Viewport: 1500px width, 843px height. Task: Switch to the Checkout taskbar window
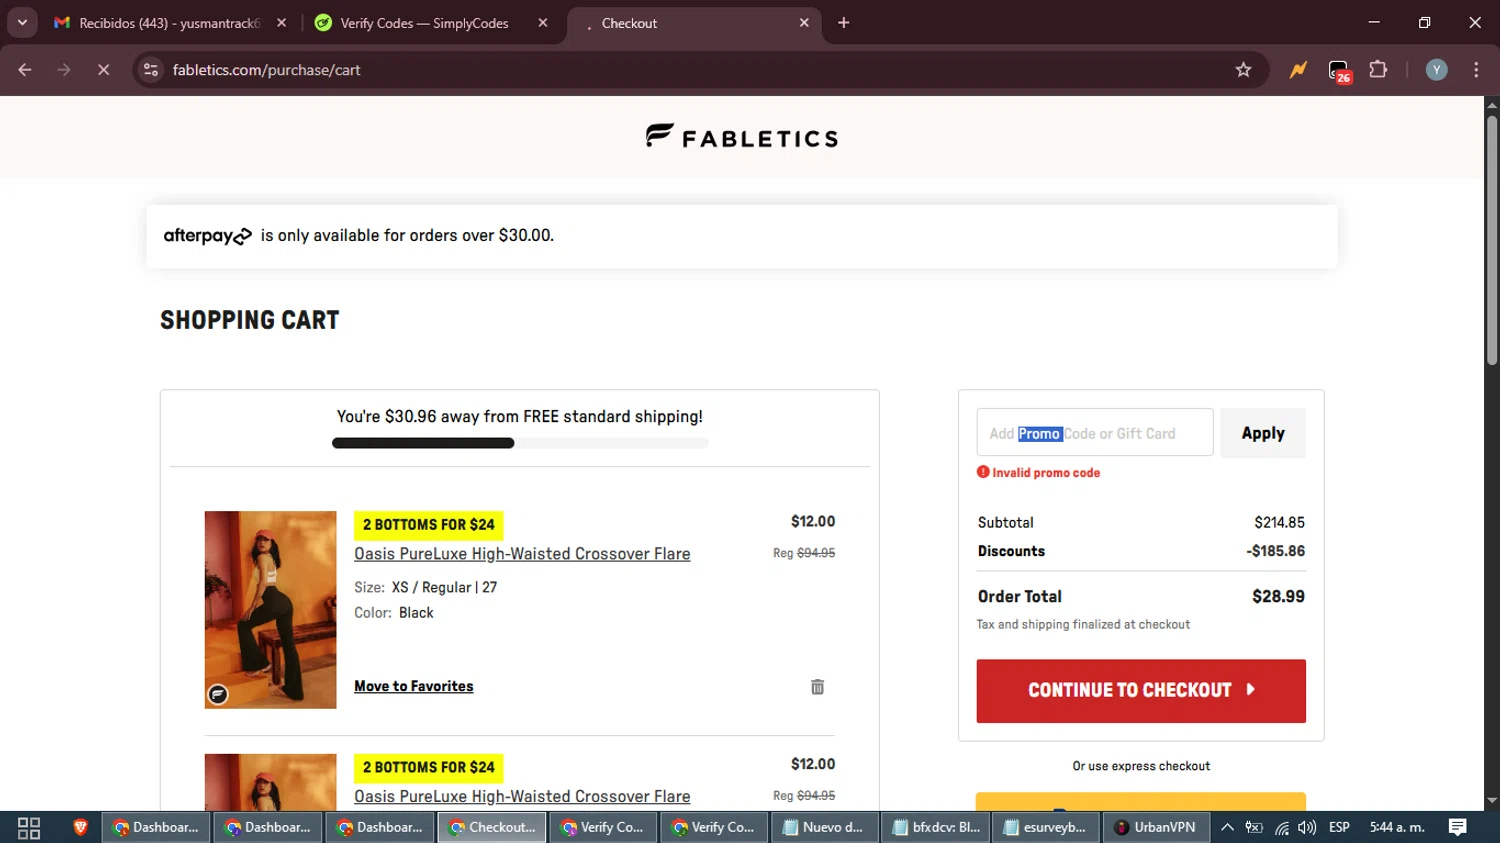pos(492,827)
